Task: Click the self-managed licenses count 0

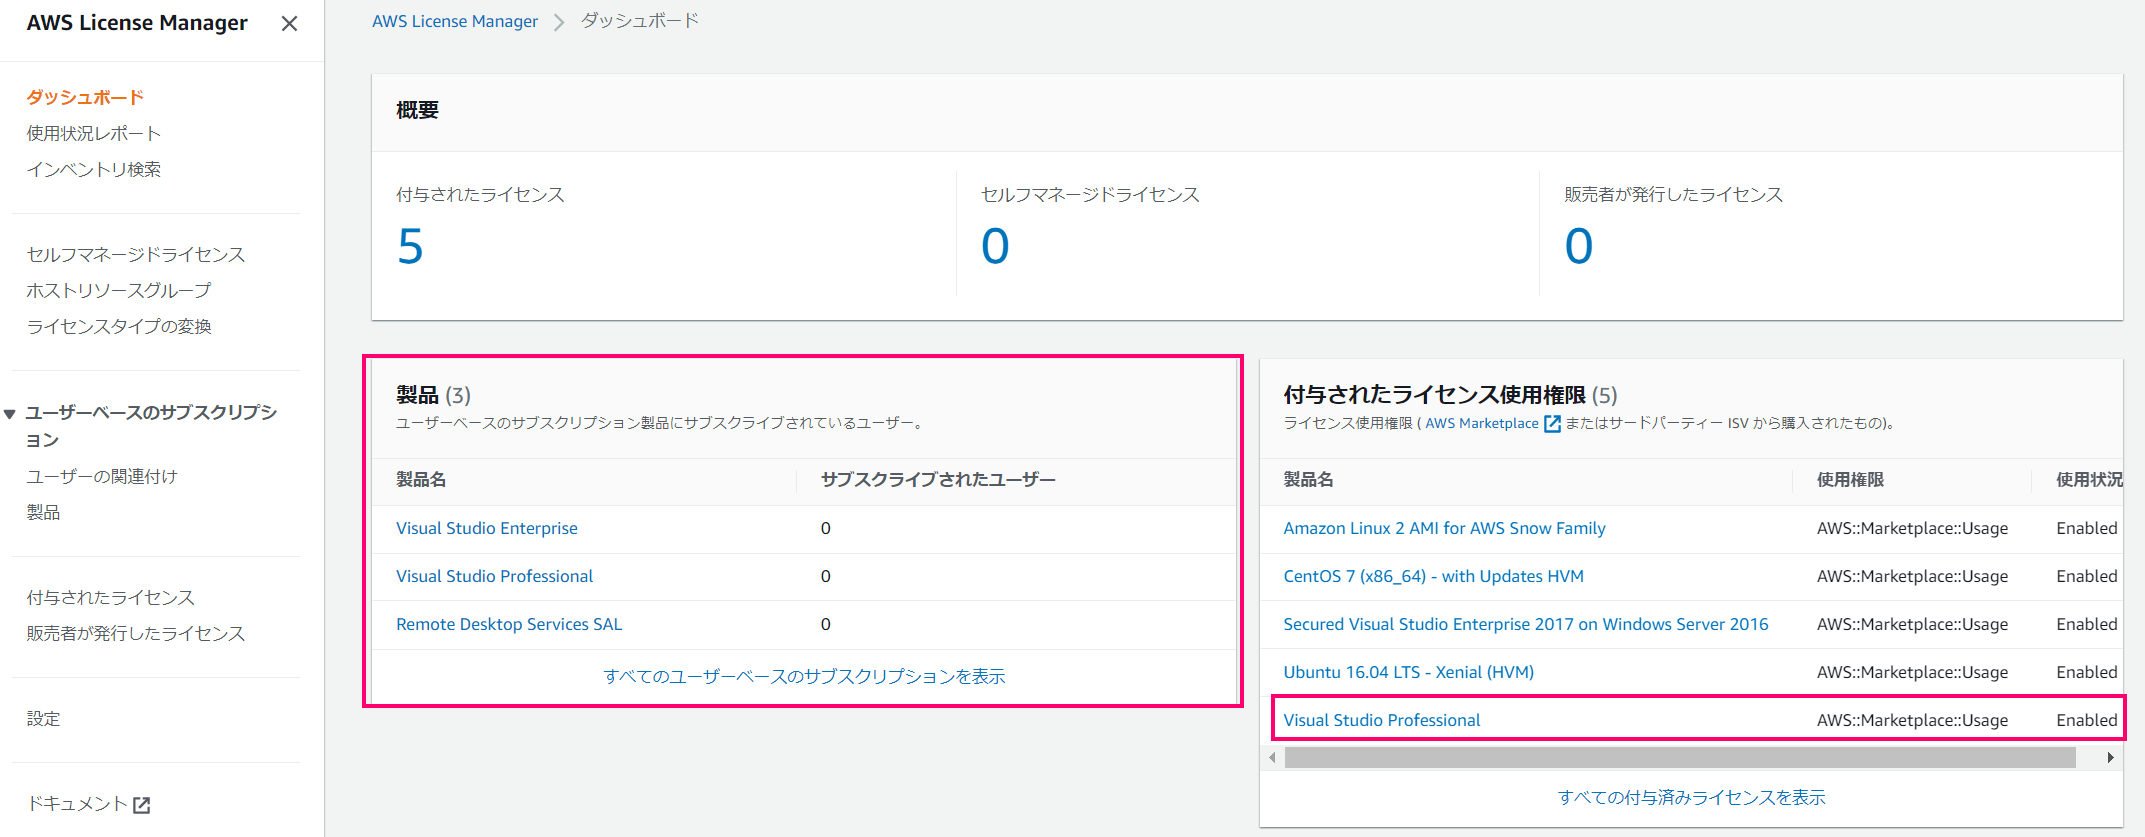Action: (995, 246)
